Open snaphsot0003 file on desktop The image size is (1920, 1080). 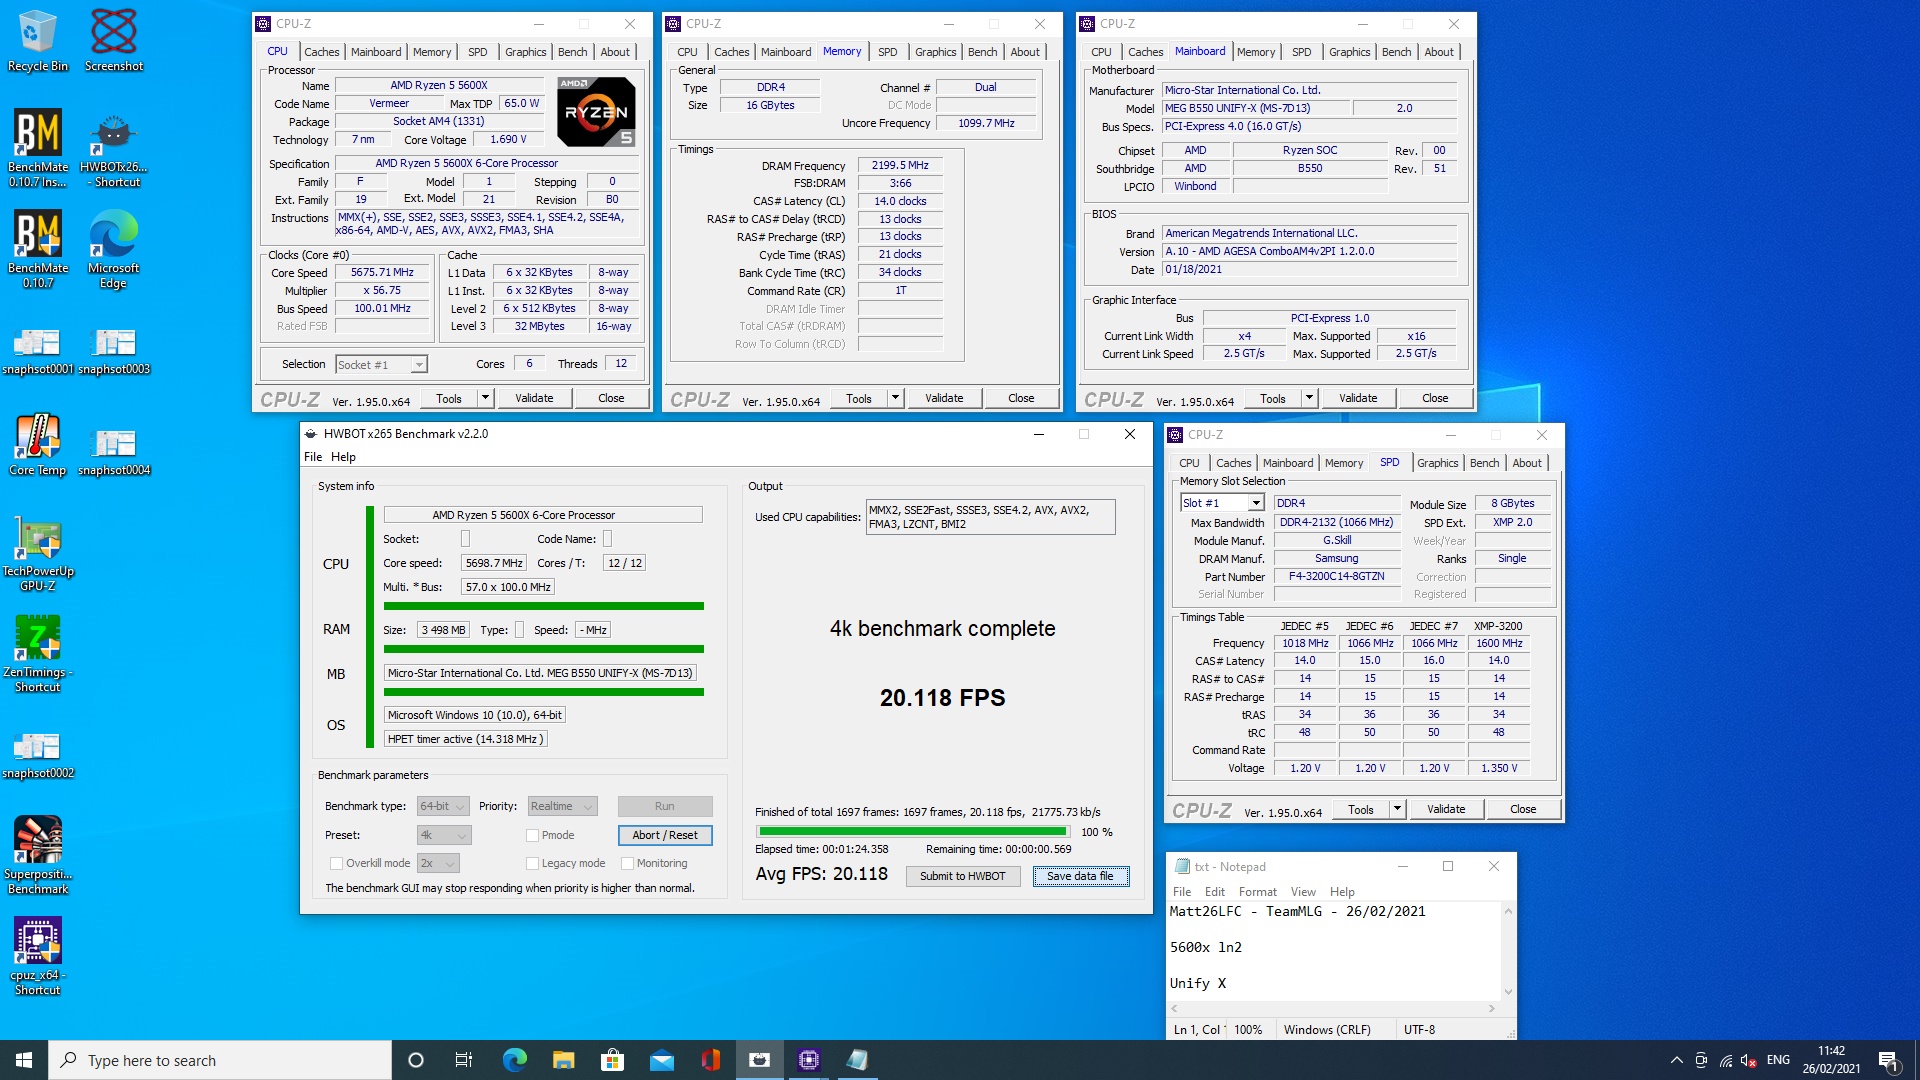pyautogui.click(x=114, y=351)
